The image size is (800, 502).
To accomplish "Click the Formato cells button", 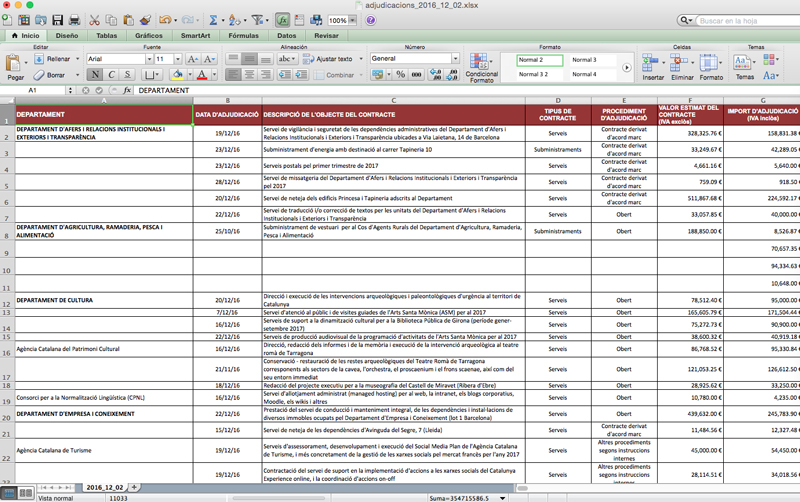I will 711,67.
